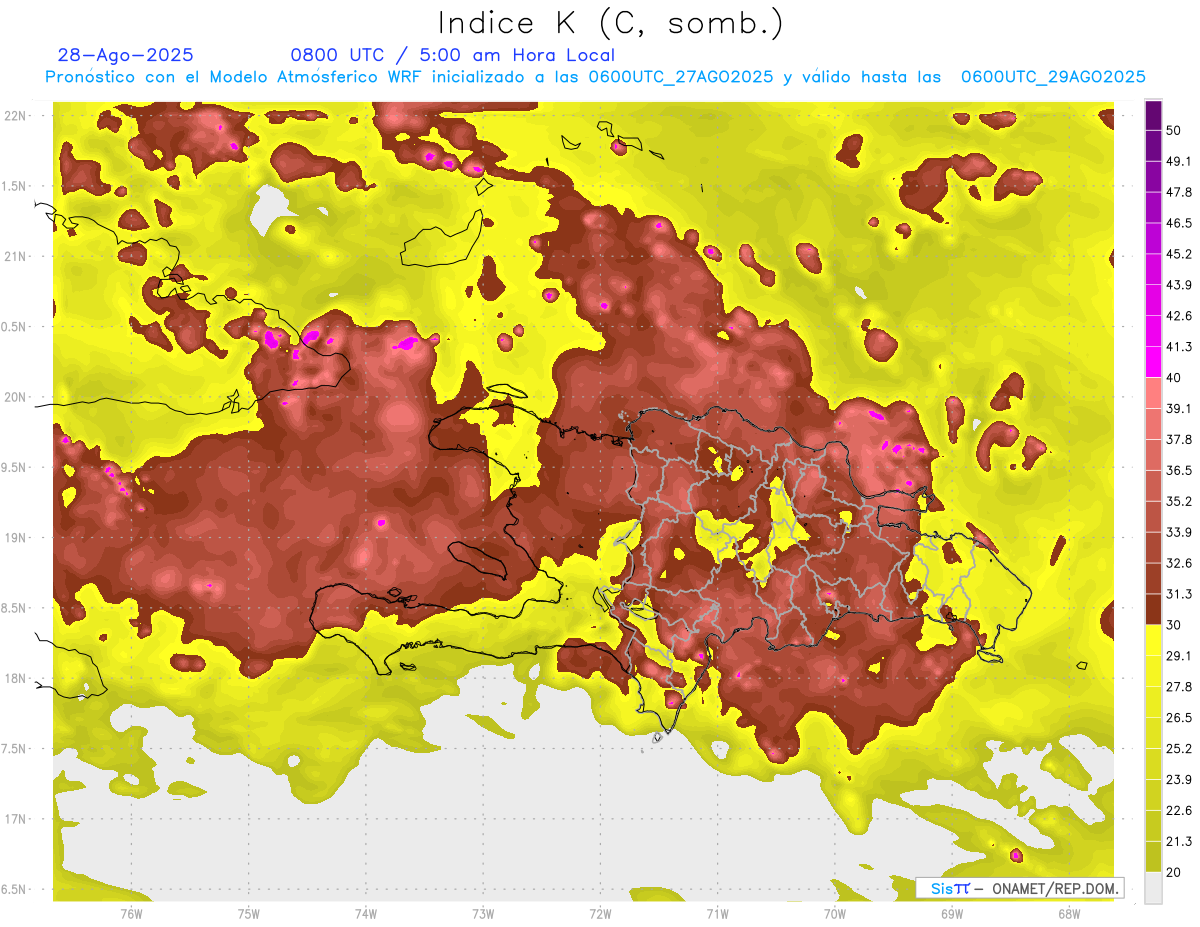1200x927 pixels.
Task: Click the latitude axis label "22N"
Action: tap(14, 115)
